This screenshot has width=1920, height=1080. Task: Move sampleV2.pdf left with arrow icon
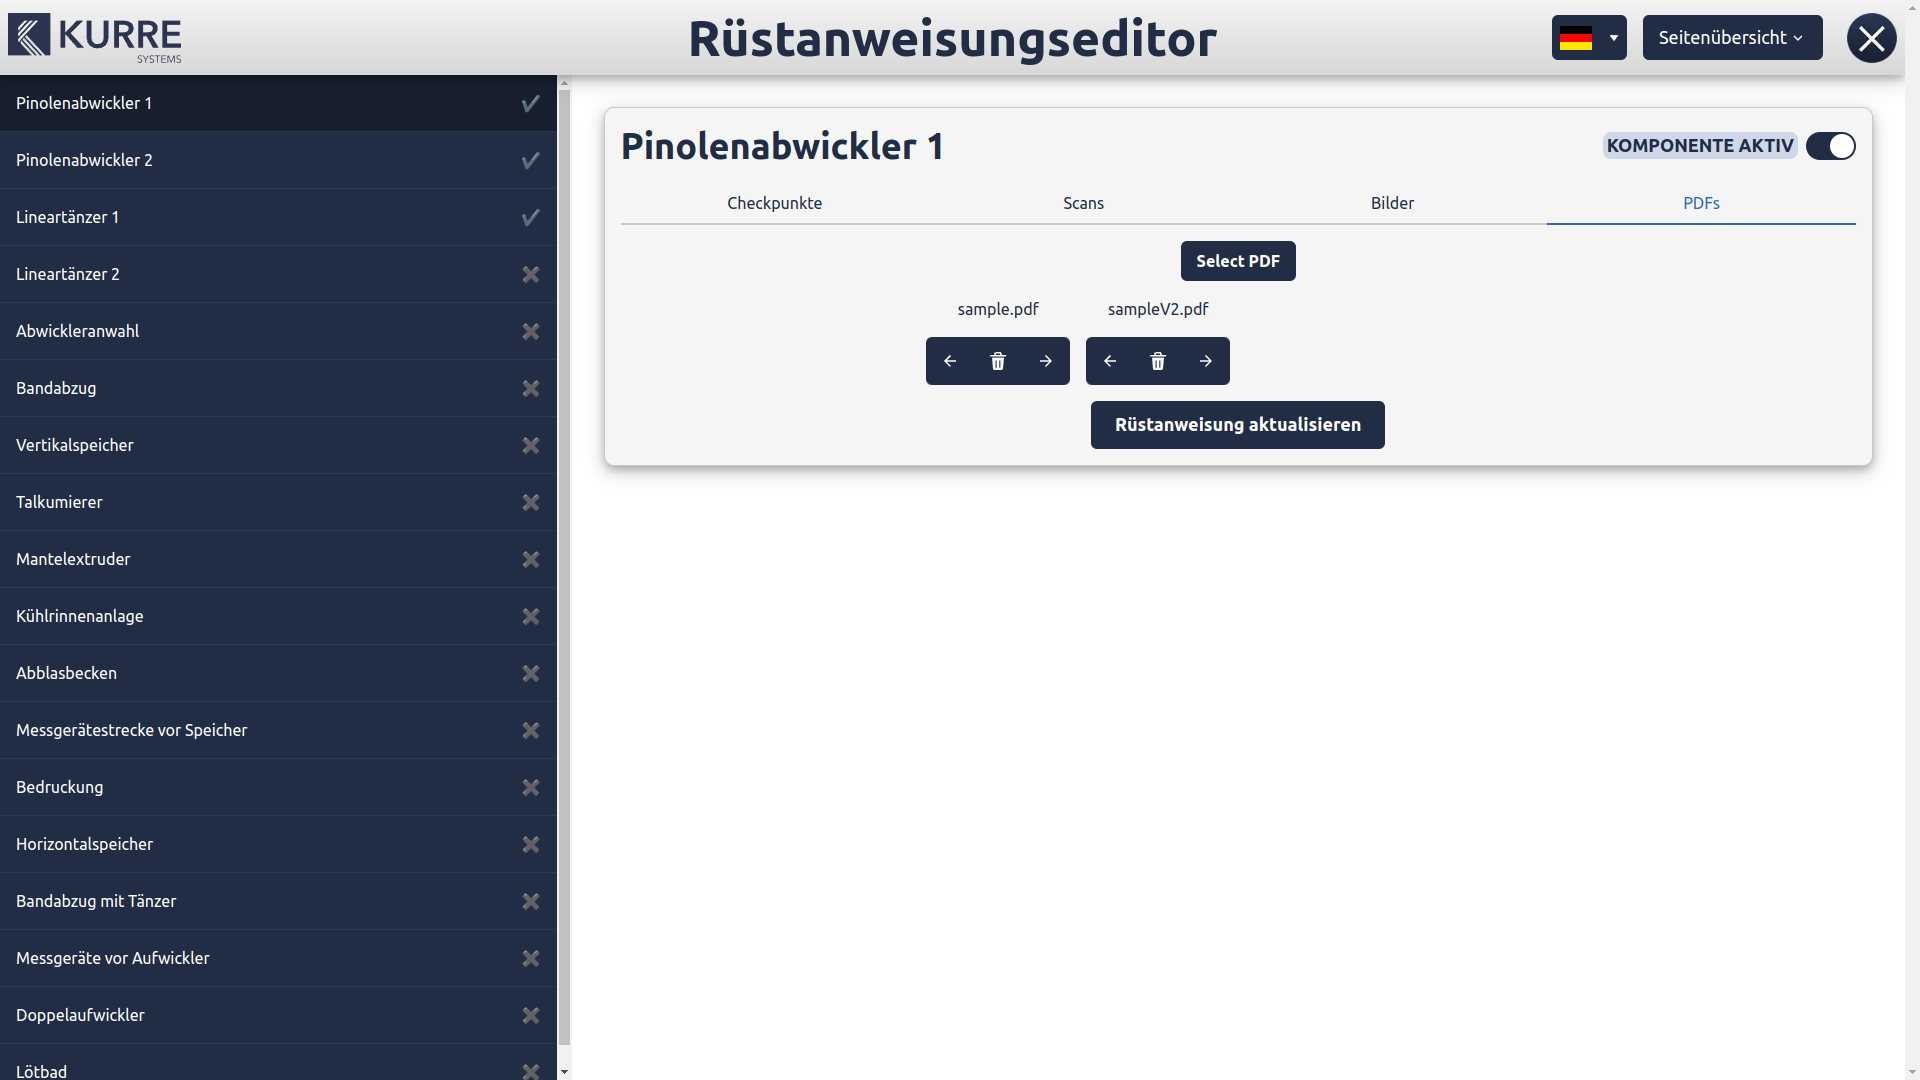click(1110, 361)
